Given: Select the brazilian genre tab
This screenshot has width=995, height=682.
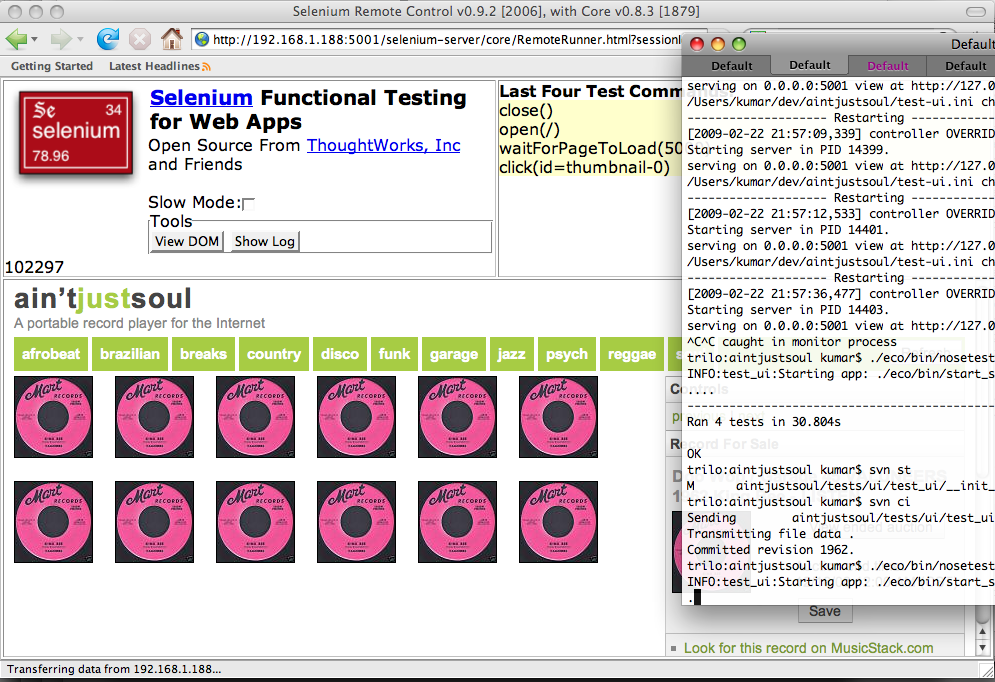Looking at the screenshot, I should [130, 354].
